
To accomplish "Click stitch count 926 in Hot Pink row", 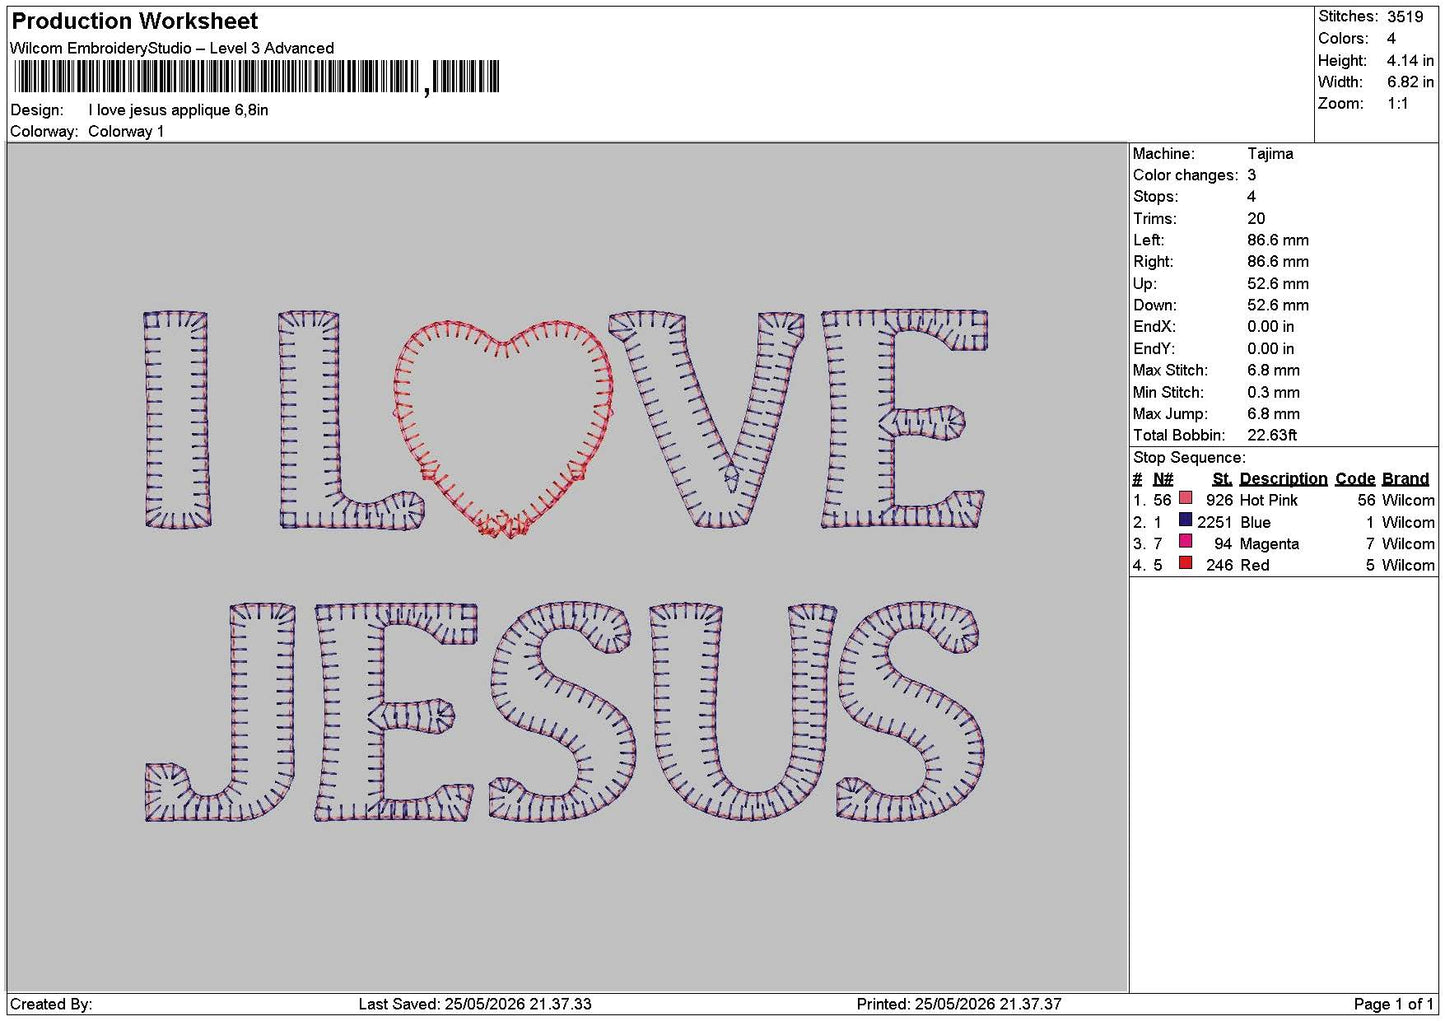I will (x=1219, y=500).
